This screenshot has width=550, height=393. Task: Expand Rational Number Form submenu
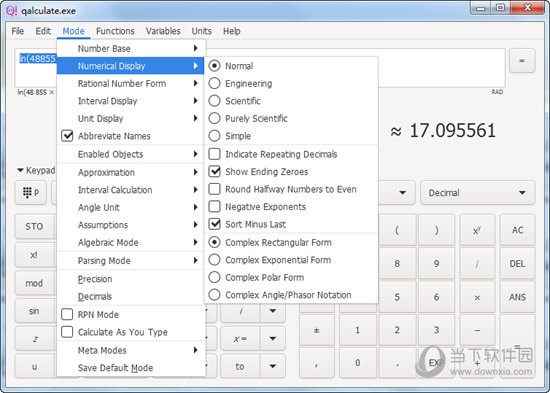coord(130,84)
